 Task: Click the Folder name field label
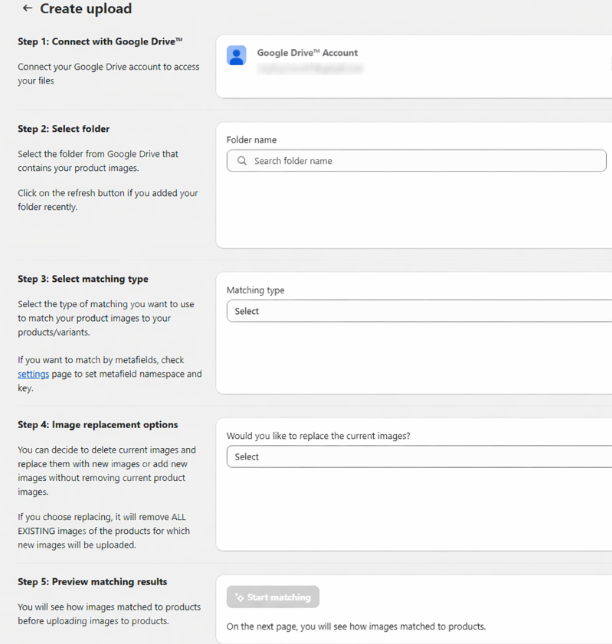click(252, 140)
